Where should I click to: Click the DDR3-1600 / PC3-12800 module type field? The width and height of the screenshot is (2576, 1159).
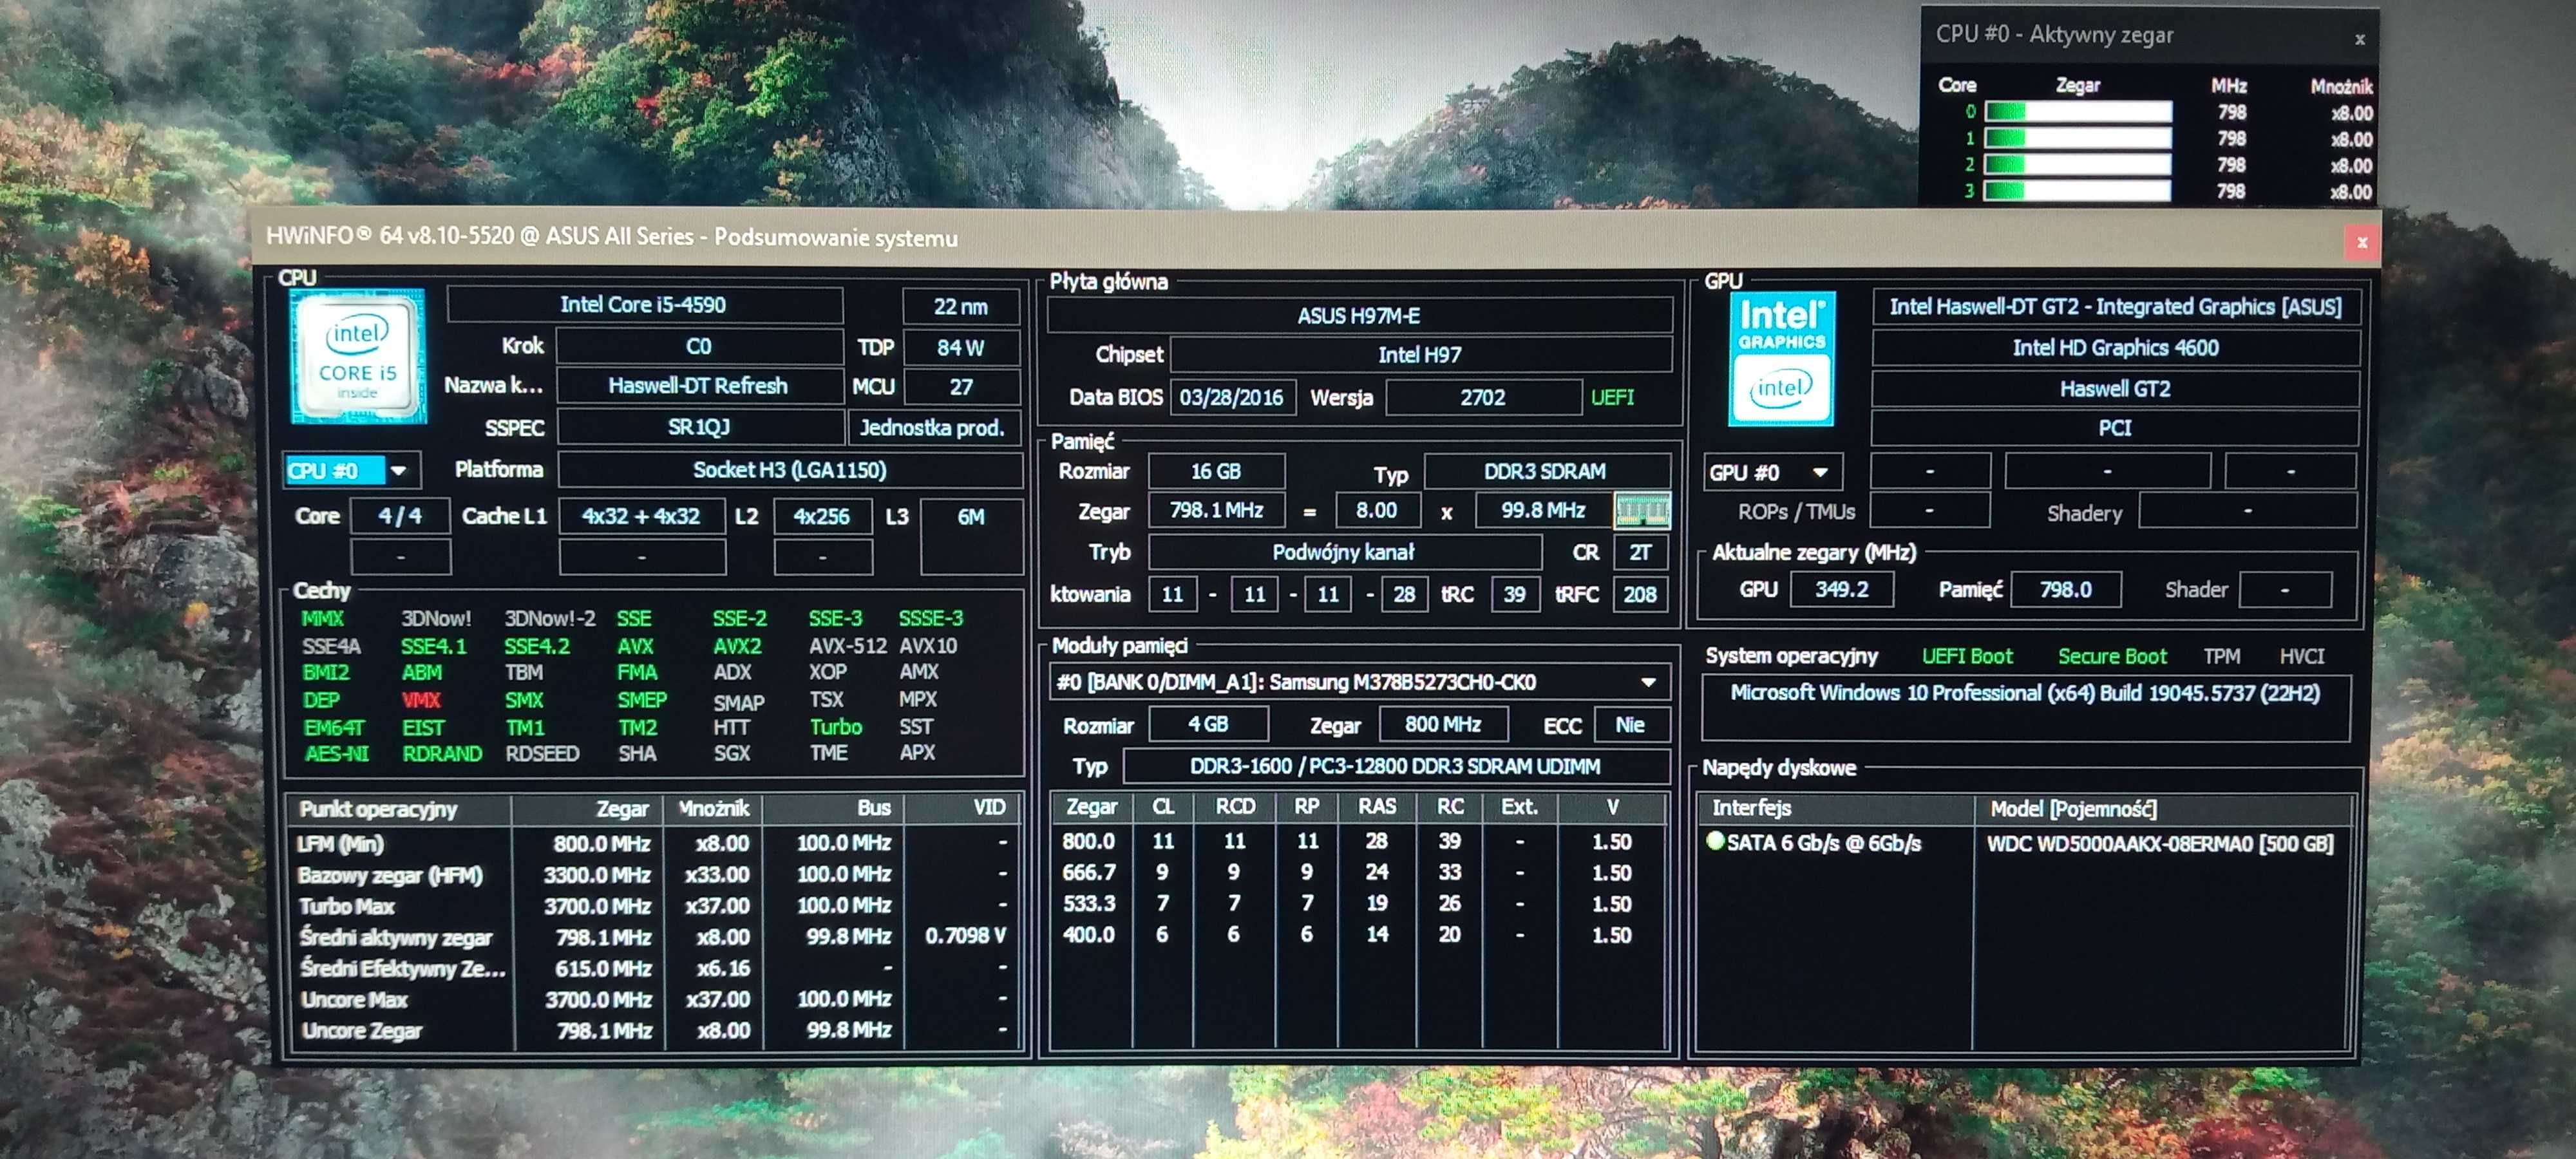coord(1396,766)
